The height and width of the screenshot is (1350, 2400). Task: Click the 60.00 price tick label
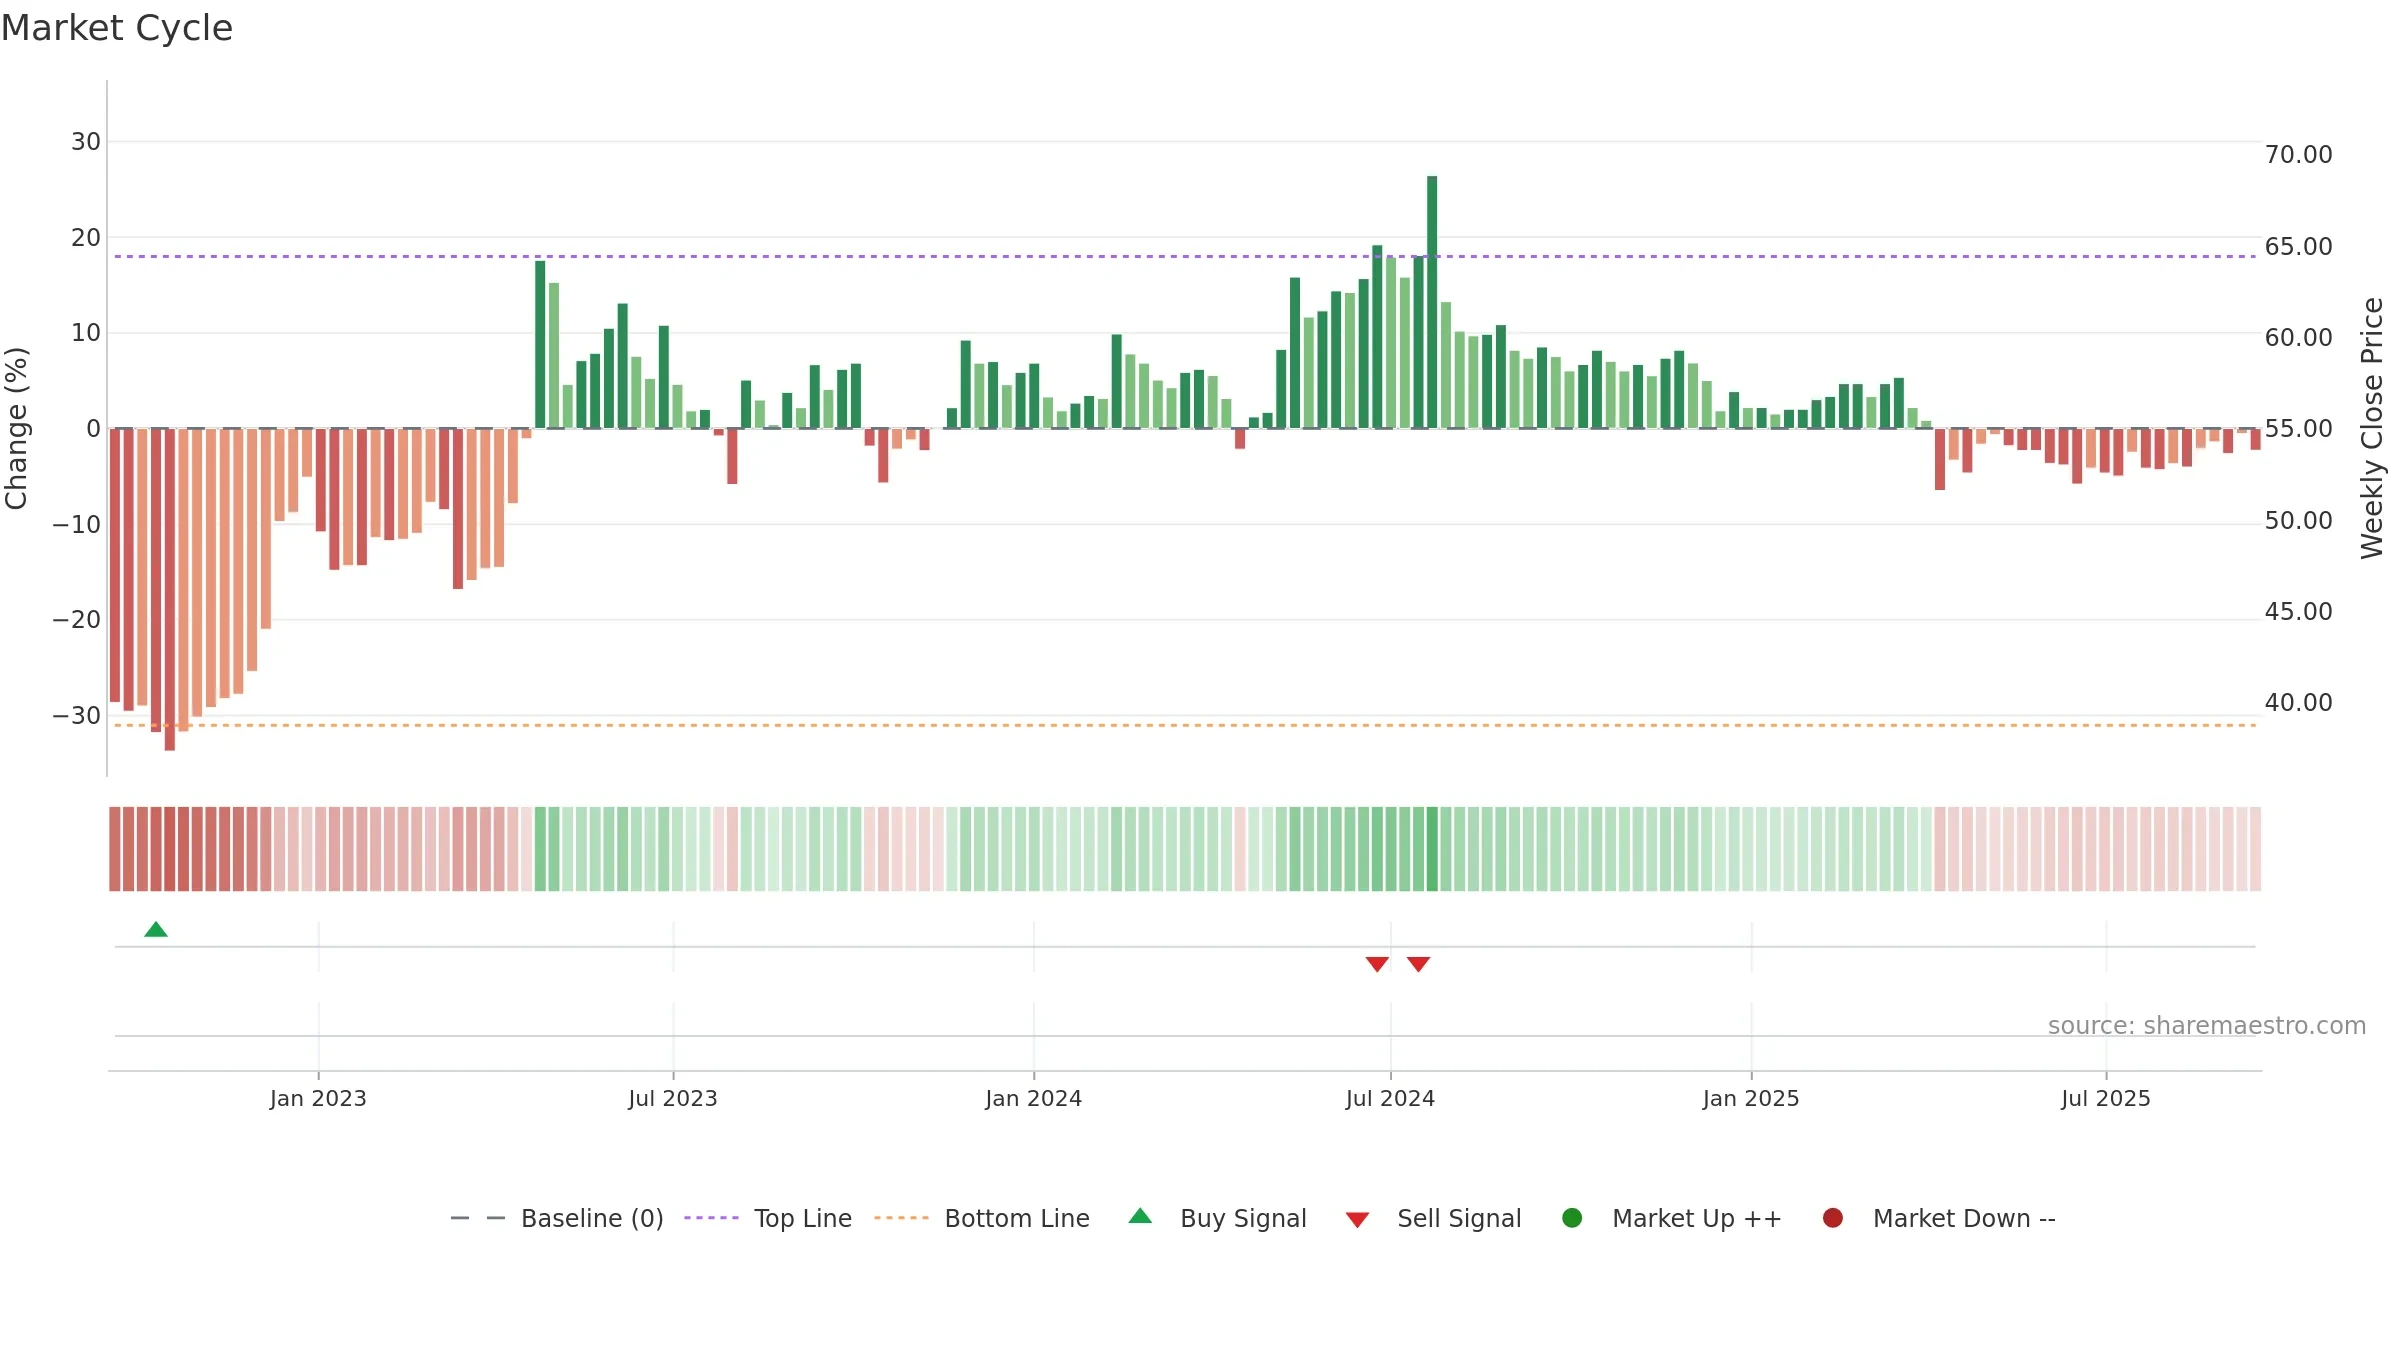(2298, 338)
